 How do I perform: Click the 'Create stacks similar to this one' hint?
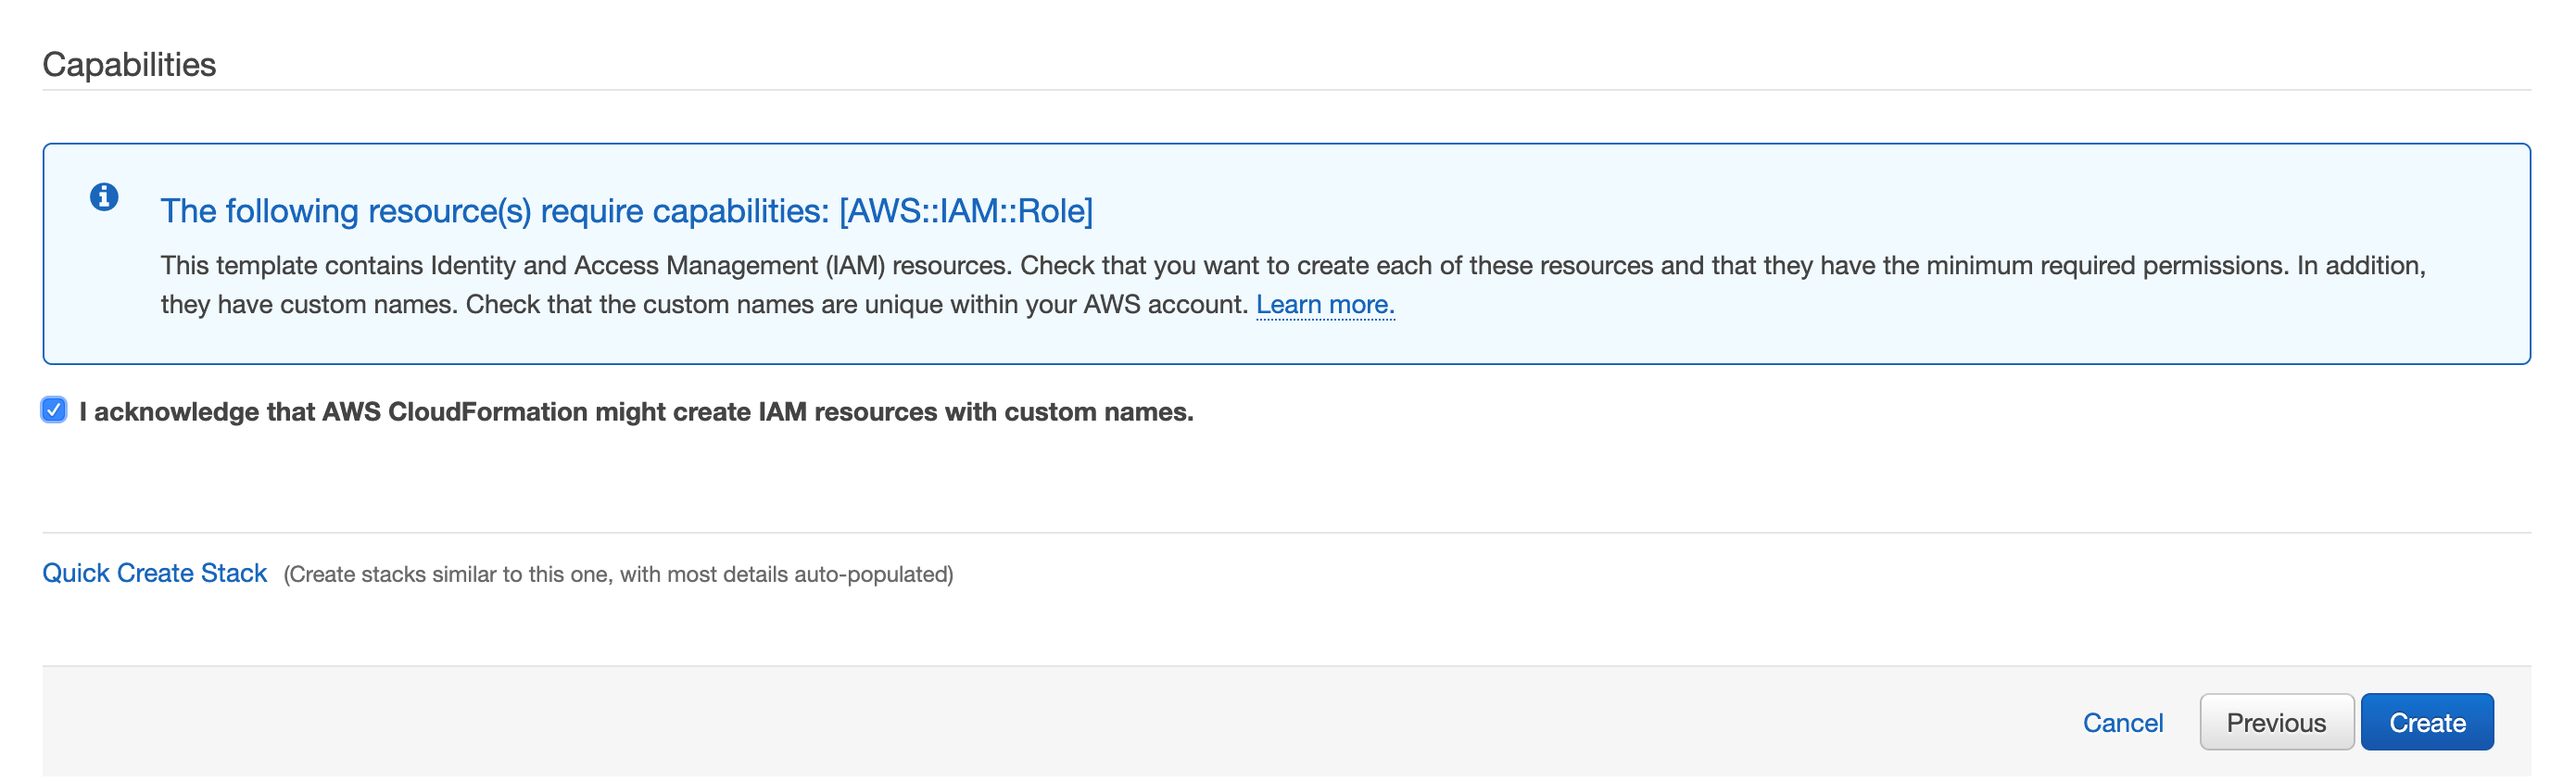point(618,574)
